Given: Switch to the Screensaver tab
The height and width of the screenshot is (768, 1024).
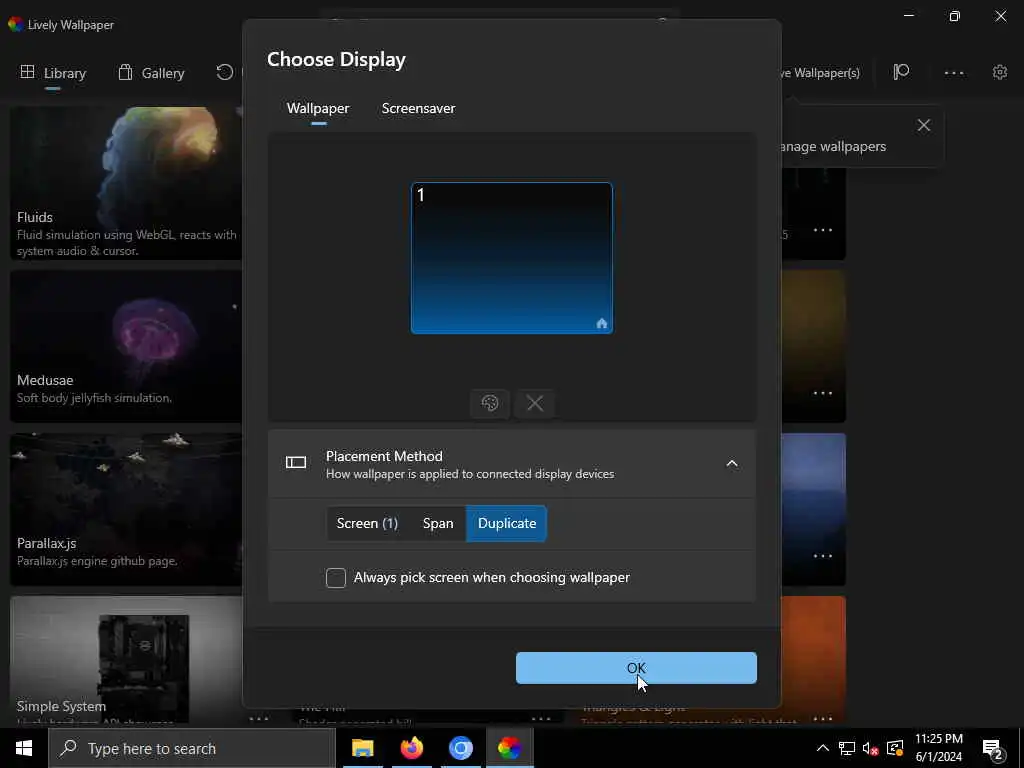Looking at the screenshot, I should click(418, 108).
